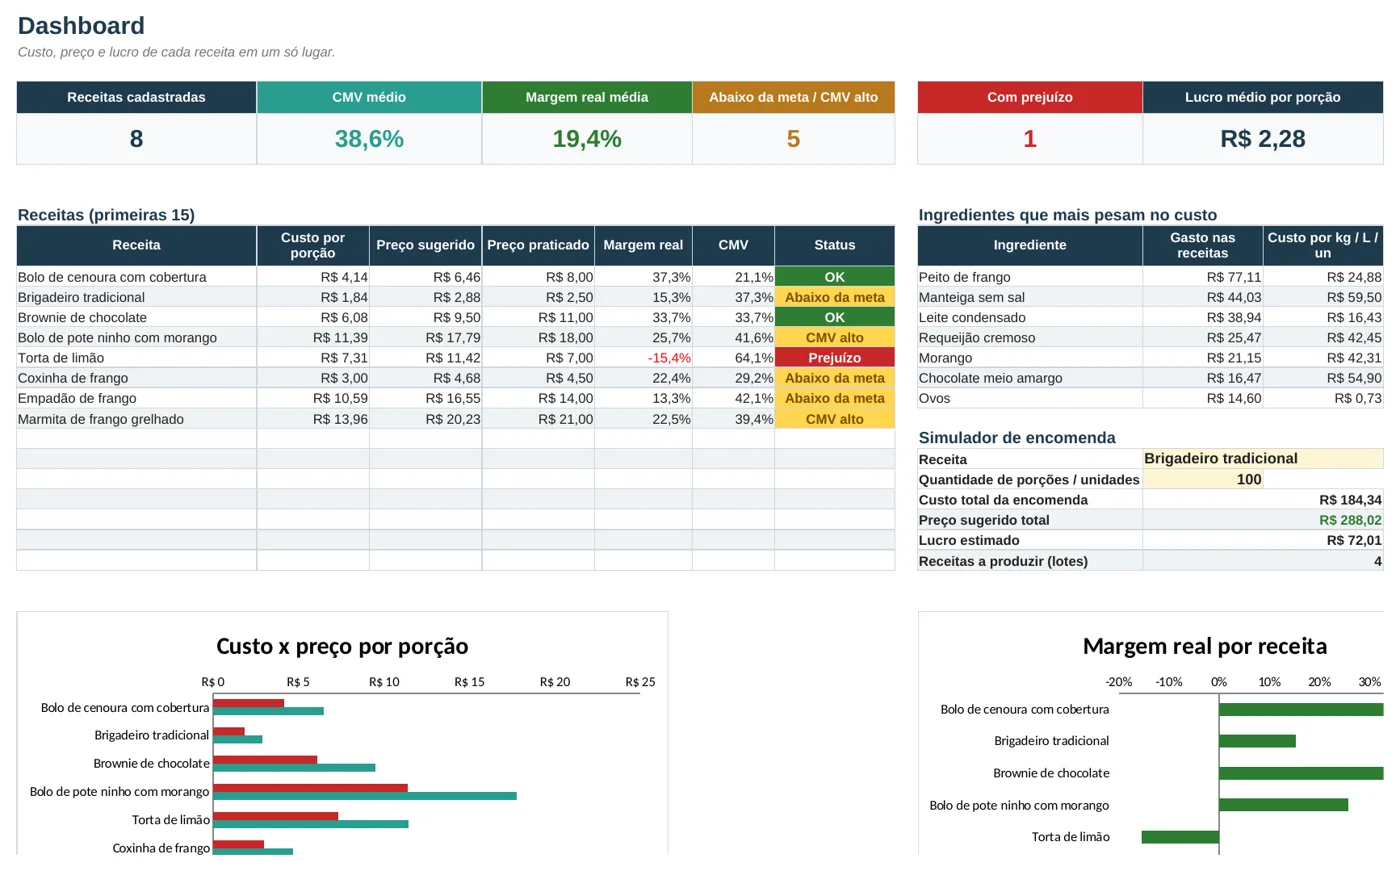This screenshot has width=1400, height=871.
Task: Click the 'Chocolate meio amargo' ingredient cell
Action: [1030, 378]
